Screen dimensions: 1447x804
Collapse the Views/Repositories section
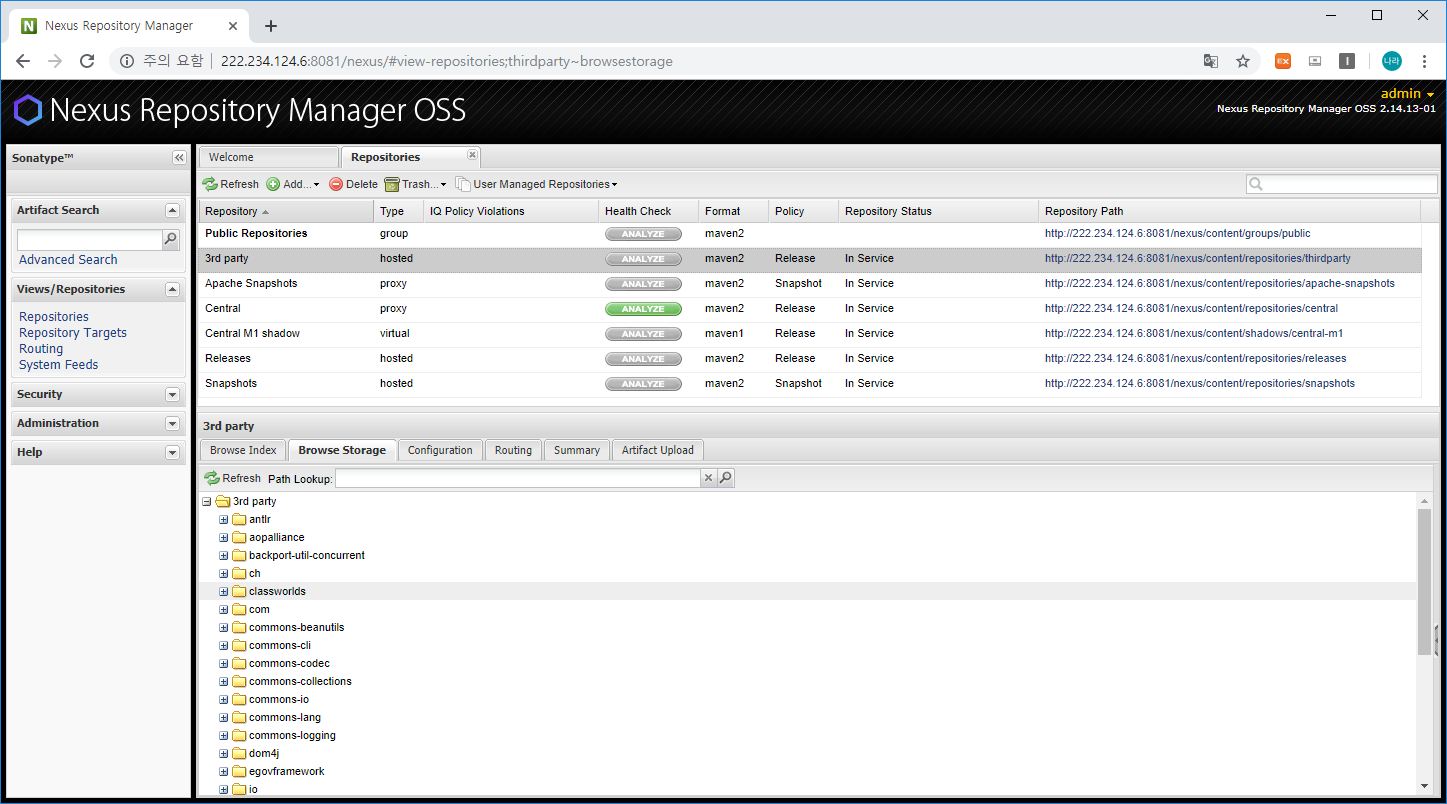pyautogui.click(x=172, y=289)
